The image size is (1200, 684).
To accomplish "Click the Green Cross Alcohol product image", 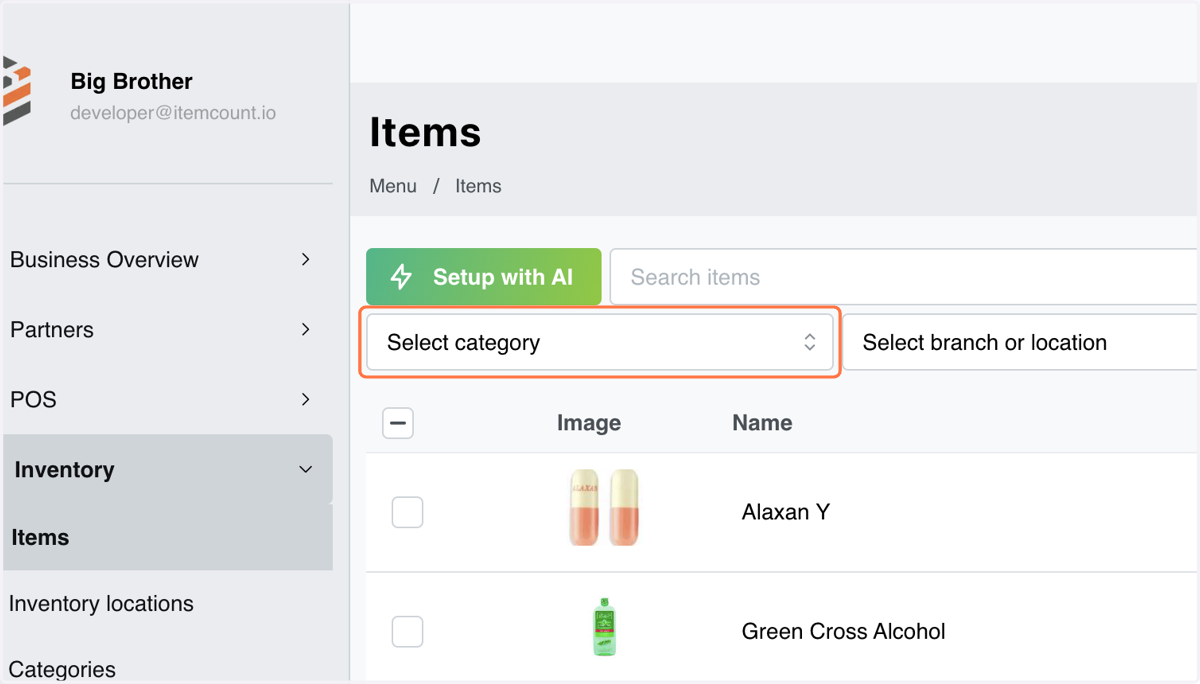I will (x=604, y=627).
